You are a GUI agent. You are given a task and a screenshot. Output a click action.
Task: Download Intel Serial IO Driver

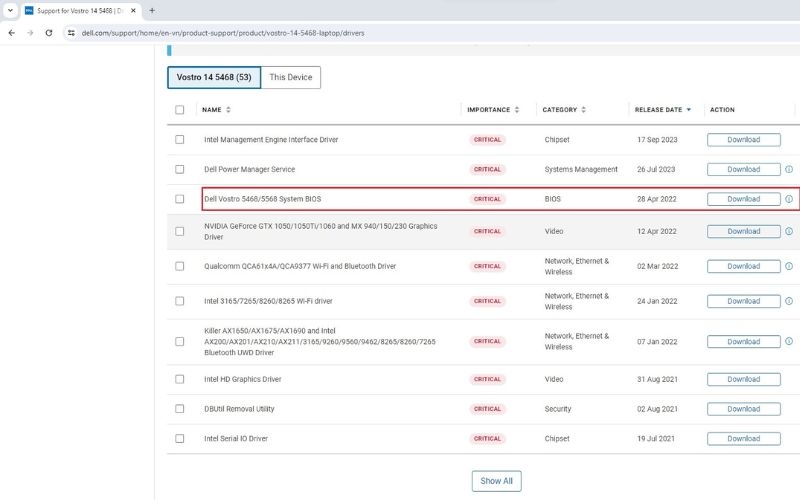click(x=743, y=438)
